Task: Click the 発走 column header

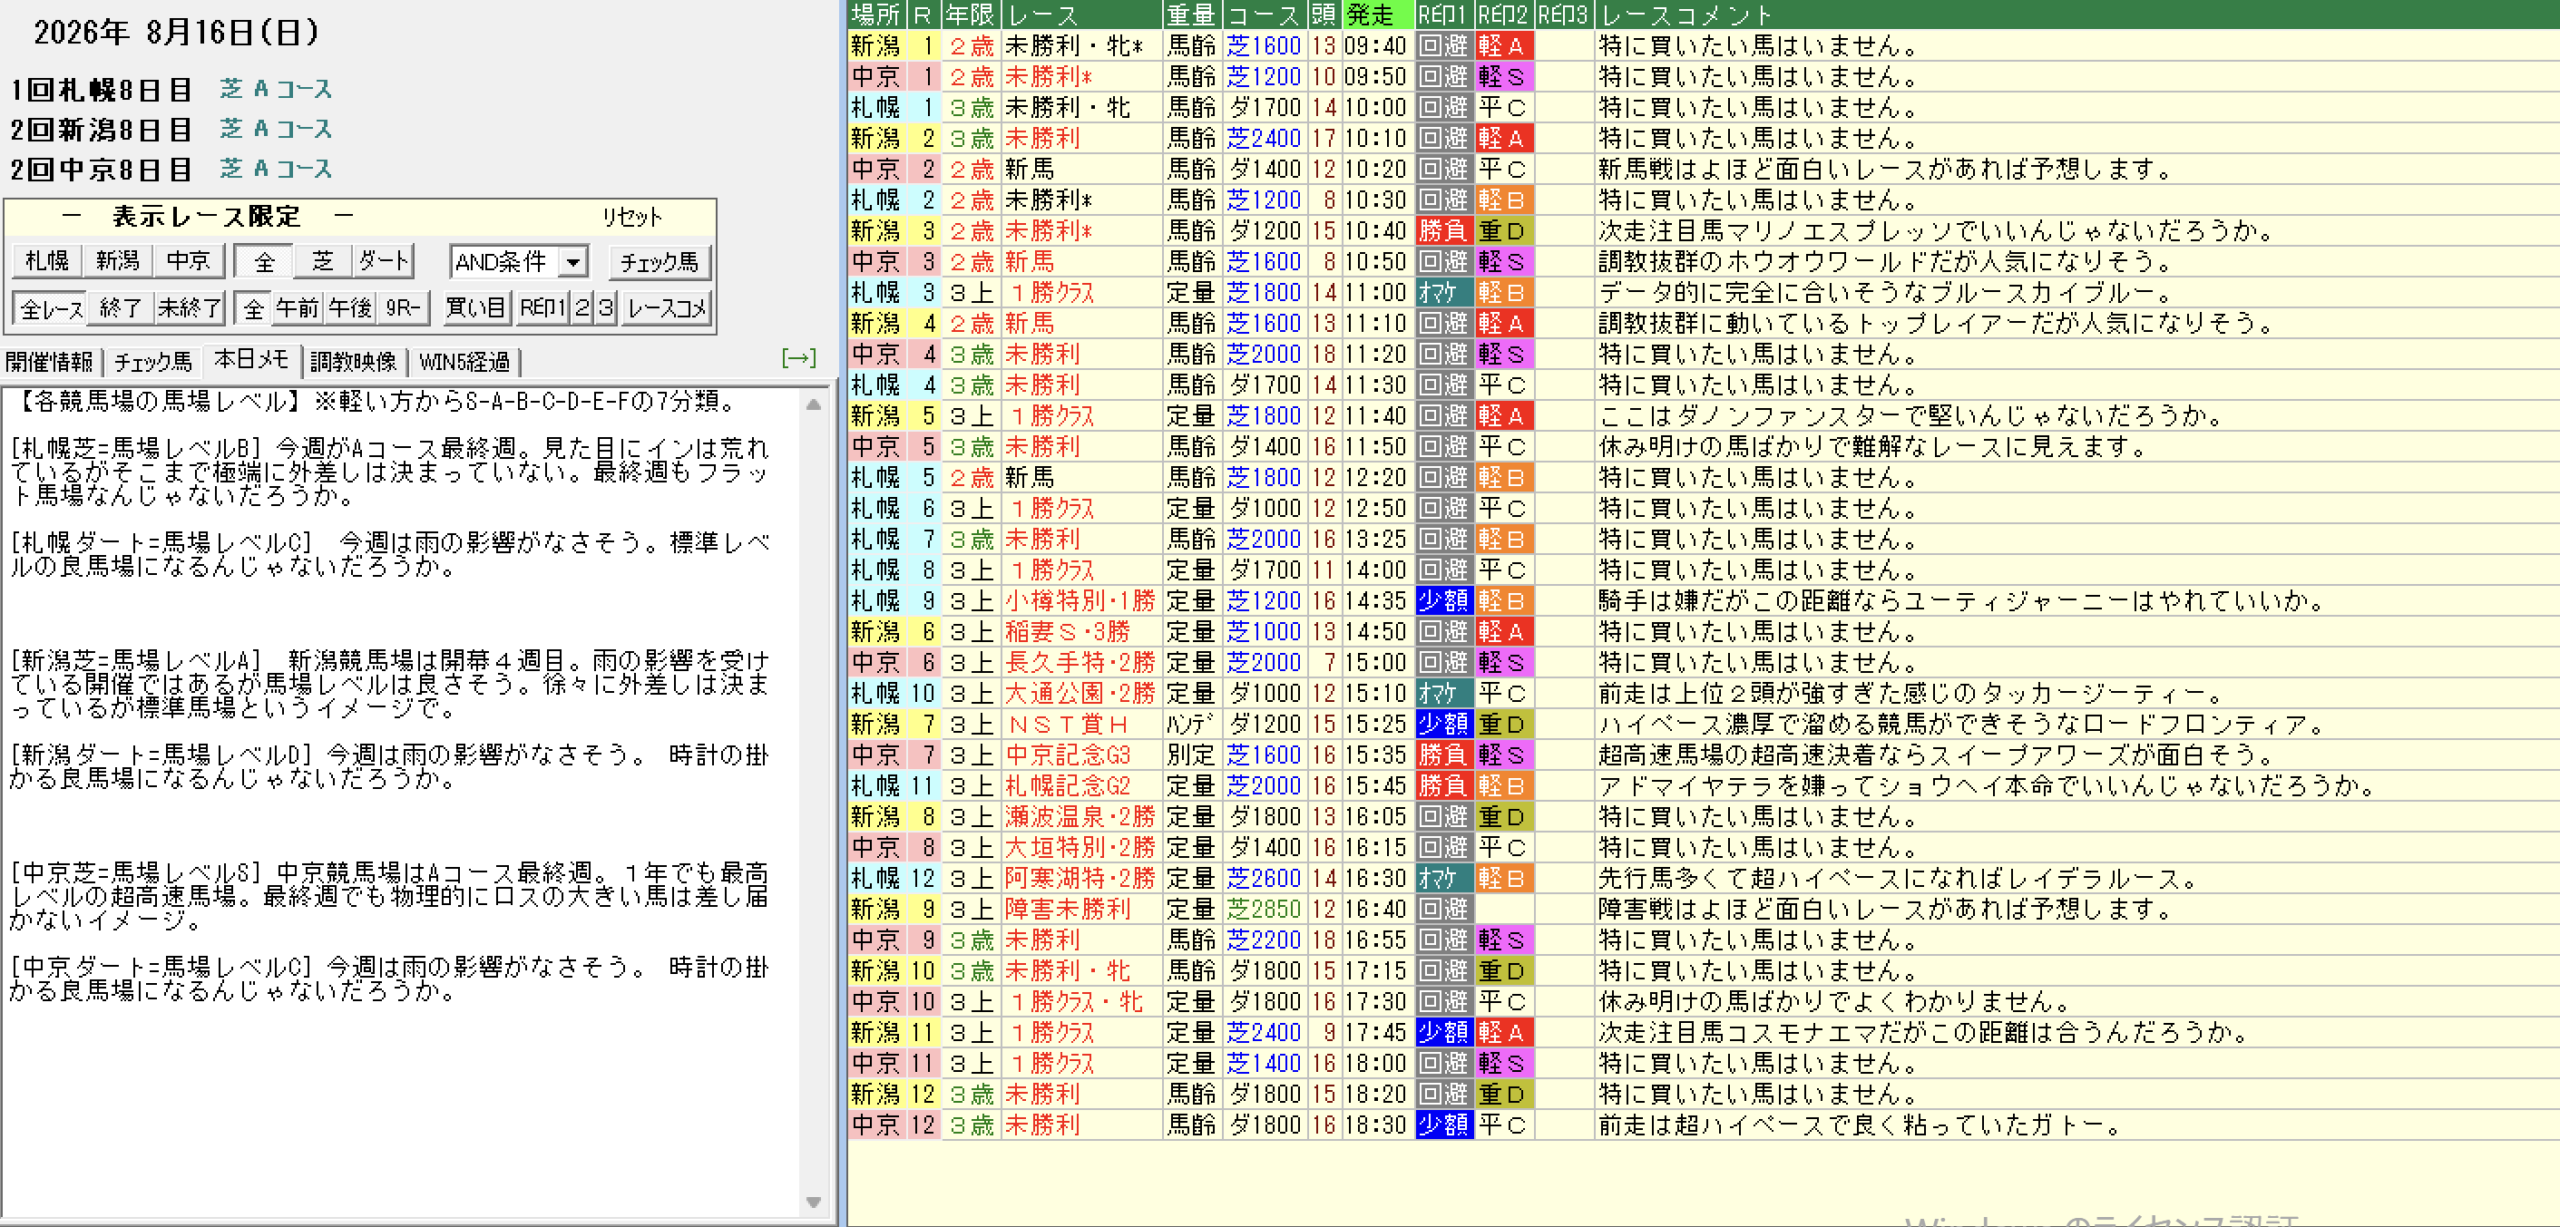Action: click(1377, 15)
